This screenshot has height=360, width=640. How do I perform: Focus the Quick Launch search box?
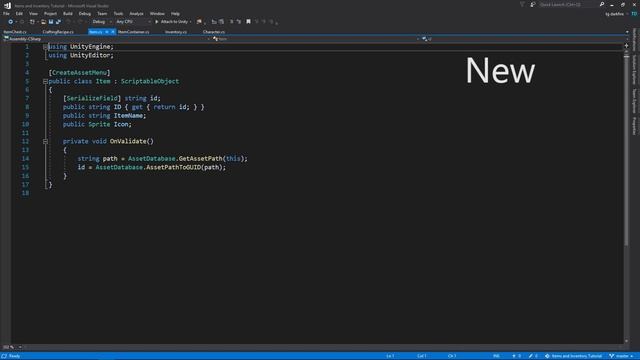pyautogui.click(x=568, y=4)
